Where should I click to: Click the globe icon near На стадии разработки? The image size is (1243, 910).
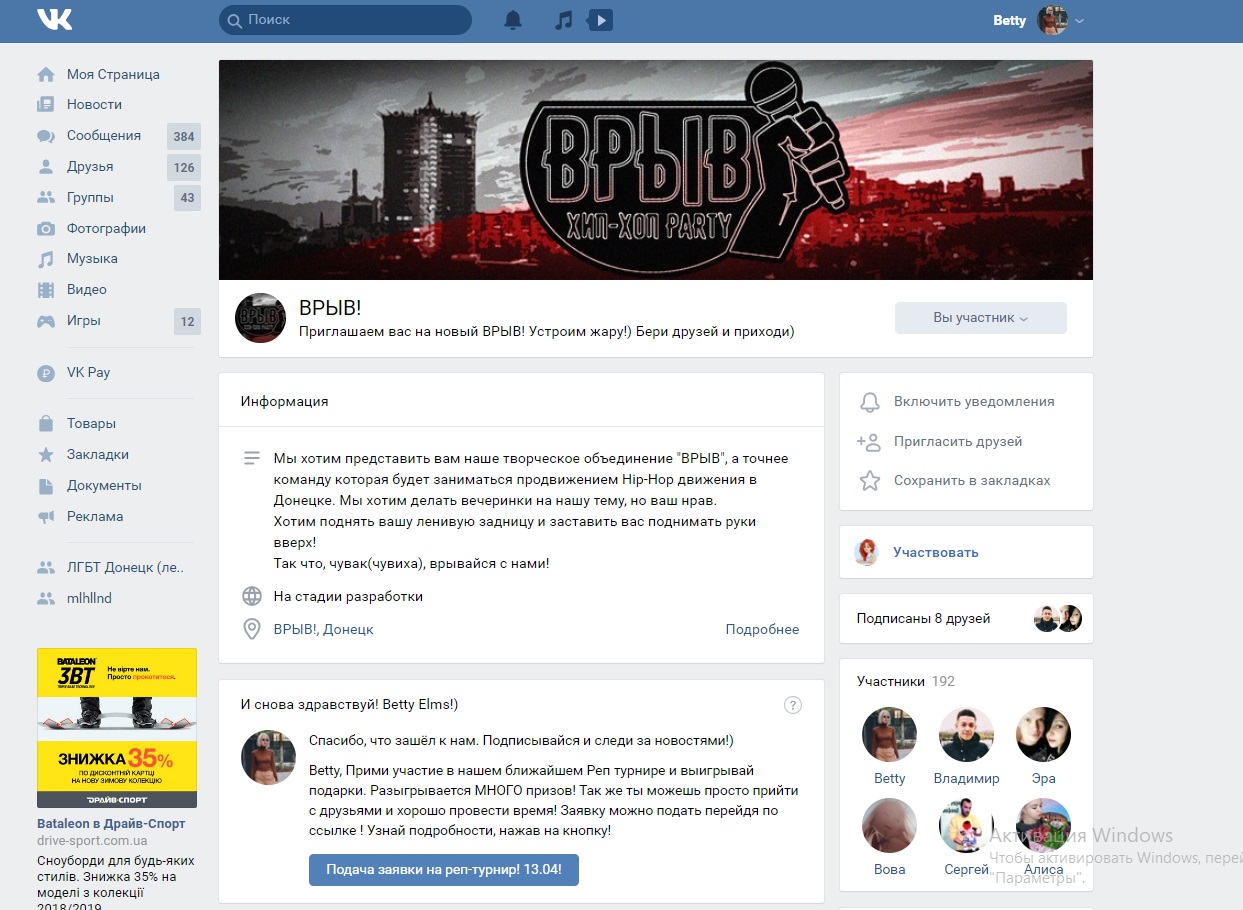(x=252, y=596)
